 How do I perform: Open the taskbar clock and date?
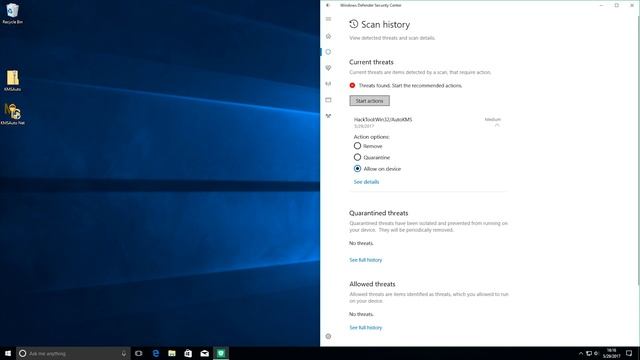click(611, 353)
